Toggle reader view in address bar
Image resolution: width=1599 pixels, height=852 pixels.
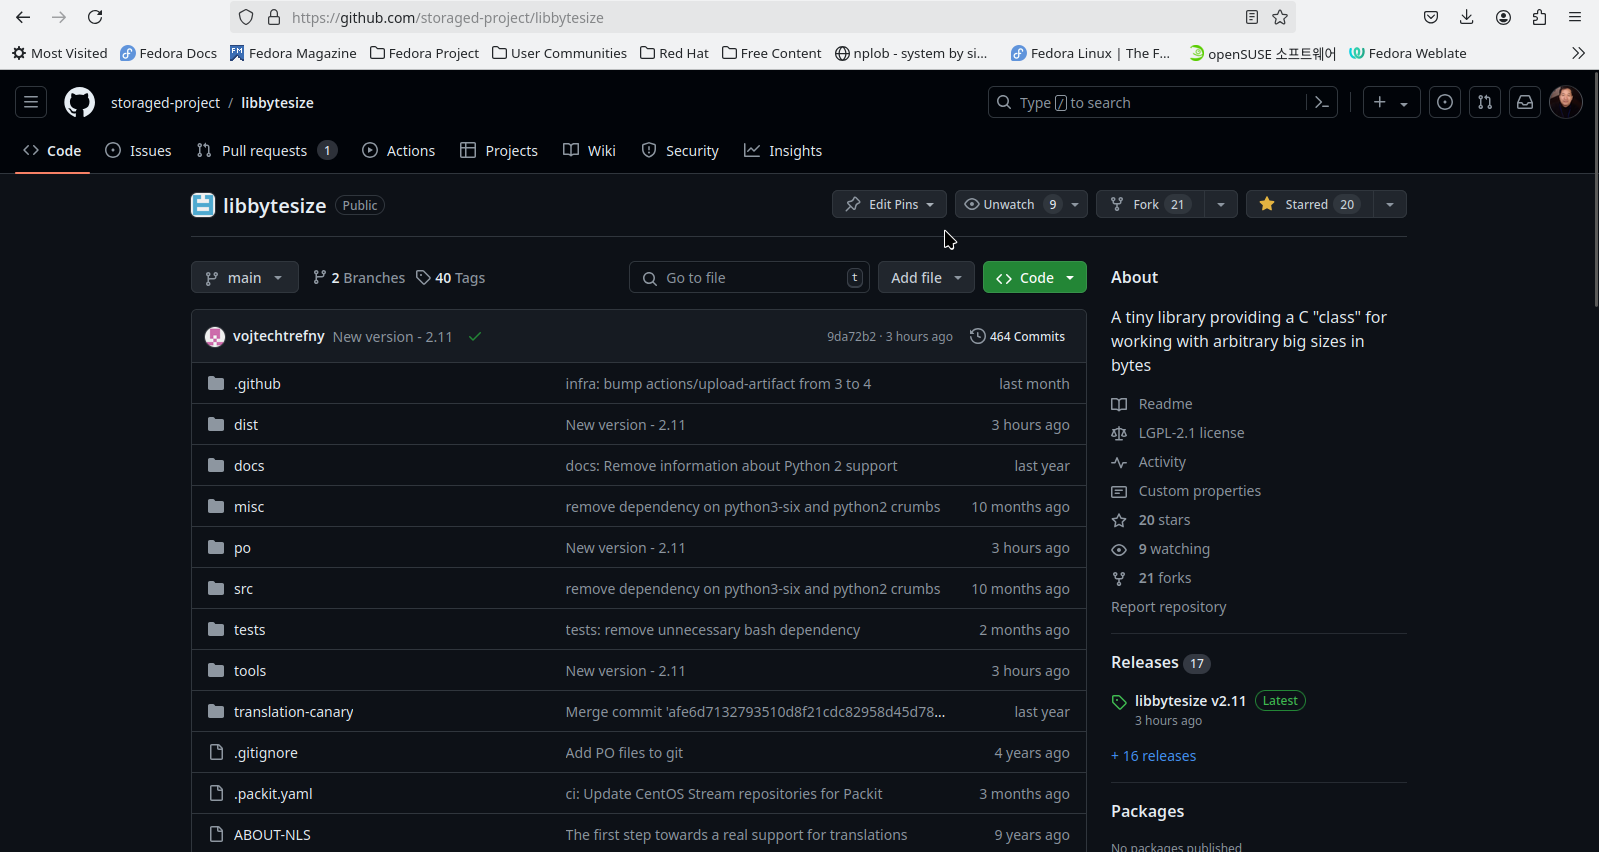[x=1252, y=17]
